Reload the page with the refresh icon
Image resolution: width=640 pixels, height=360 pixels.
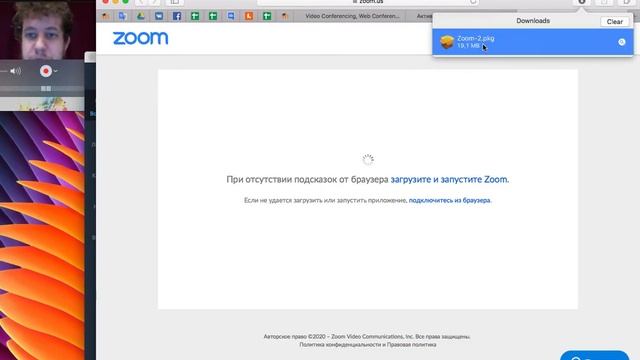coord(473,2)
